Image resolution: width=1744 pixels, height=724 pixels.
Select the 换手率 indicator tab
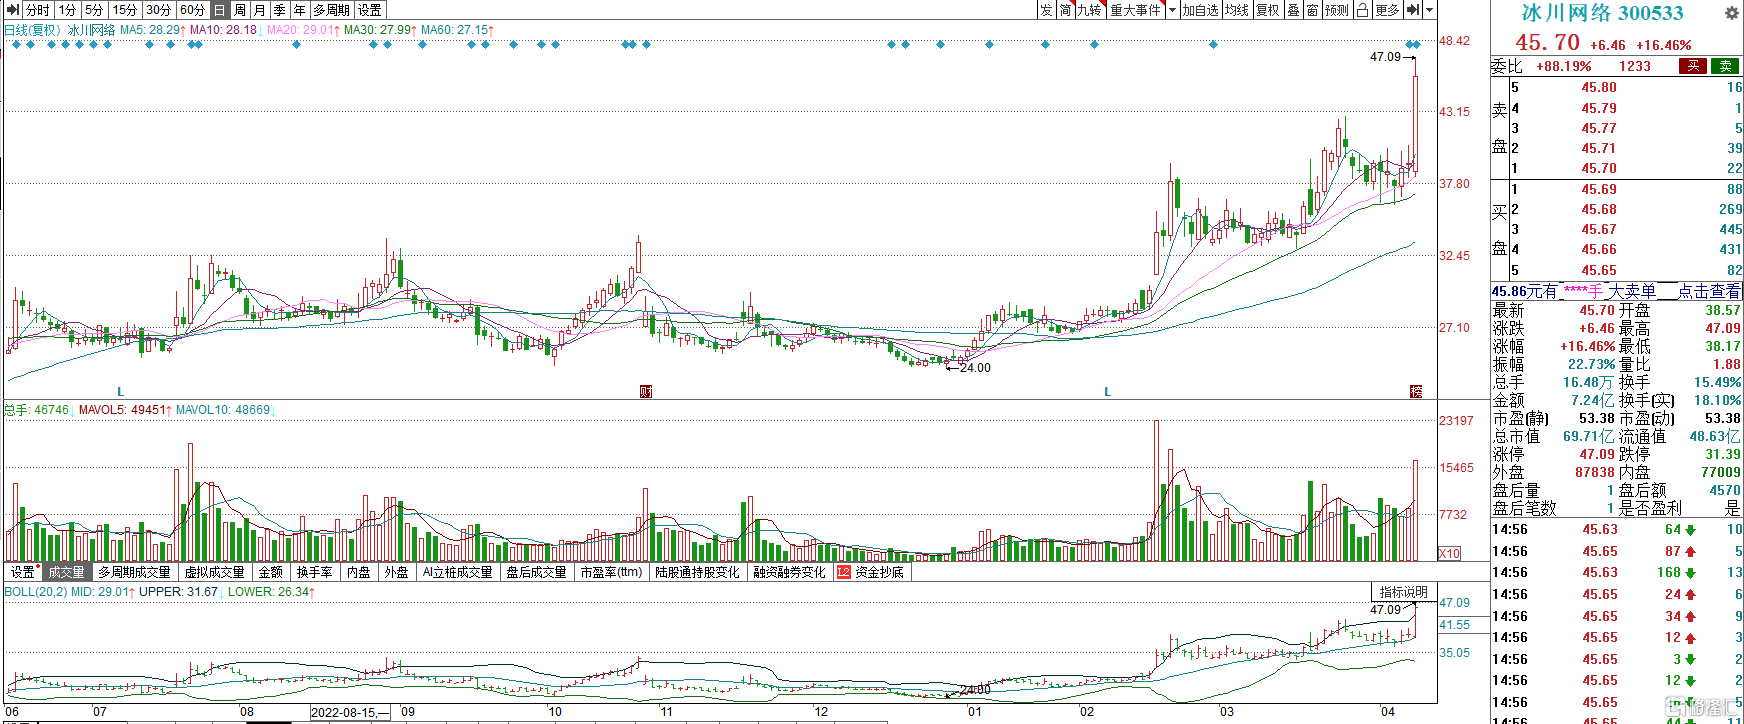tap(314, 572)
